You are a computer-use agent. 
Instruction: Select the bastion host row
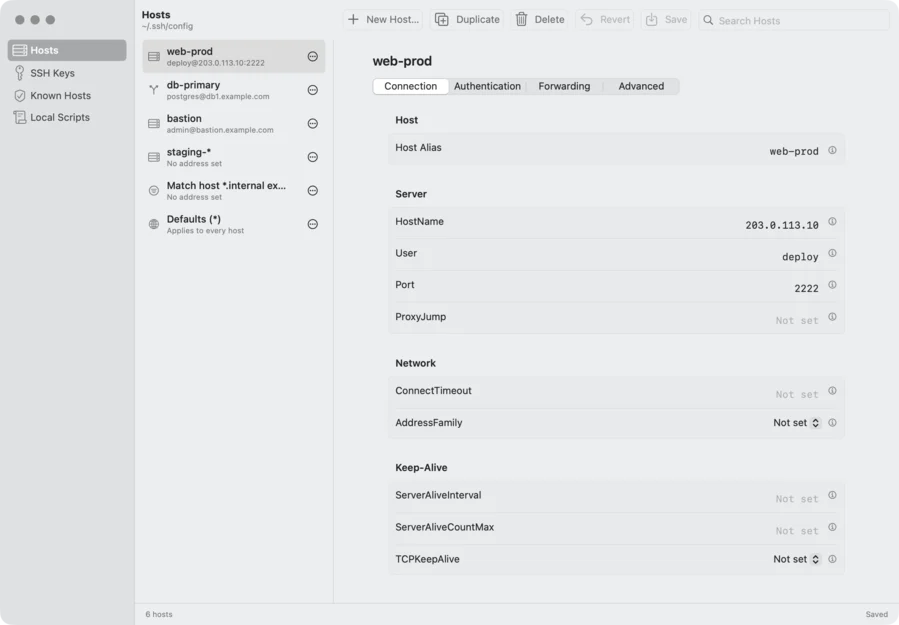pos(233,123)
